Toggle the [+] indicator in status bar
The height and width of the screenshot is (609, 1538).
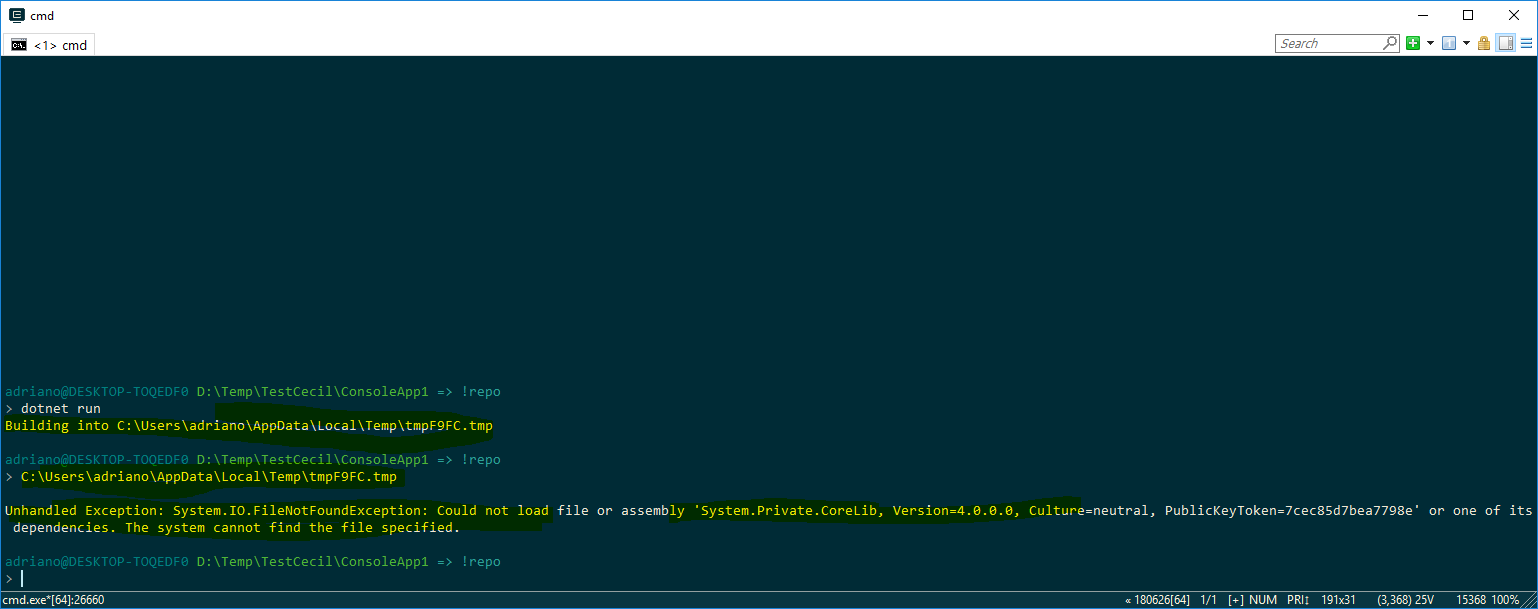pos(1234,600)
